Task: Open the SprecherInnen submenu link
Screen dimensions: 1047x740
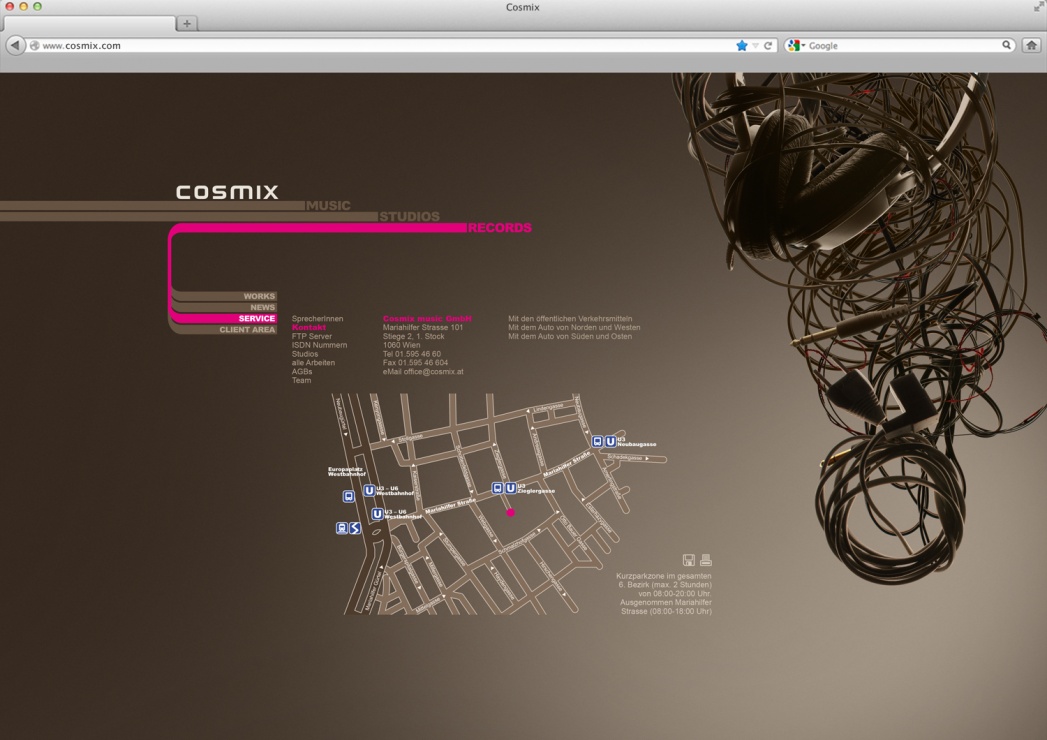Action: [x=317, y=319]
